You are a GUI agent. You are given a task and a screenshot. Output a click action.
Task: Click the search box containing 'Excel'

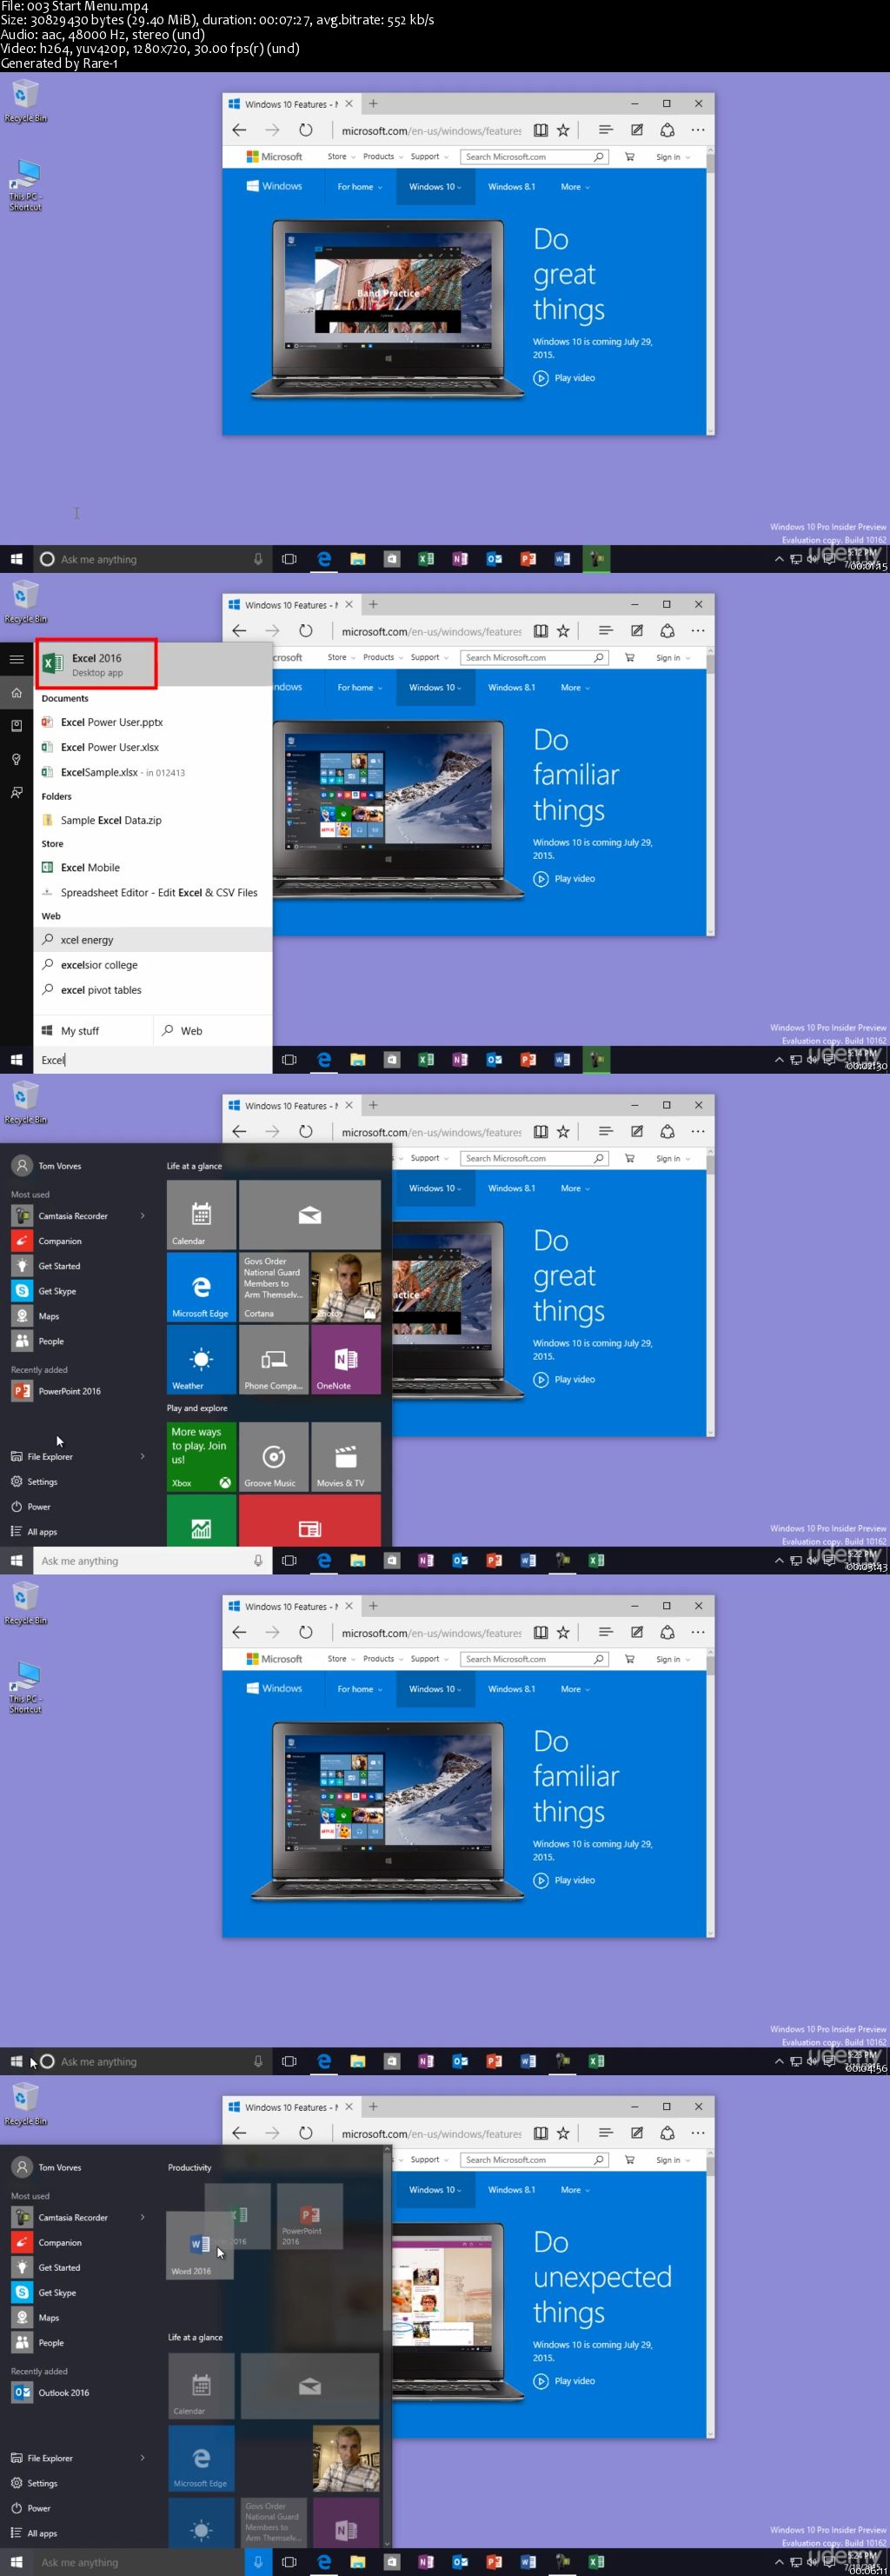pyautogui.click(x=153, y=1060)
